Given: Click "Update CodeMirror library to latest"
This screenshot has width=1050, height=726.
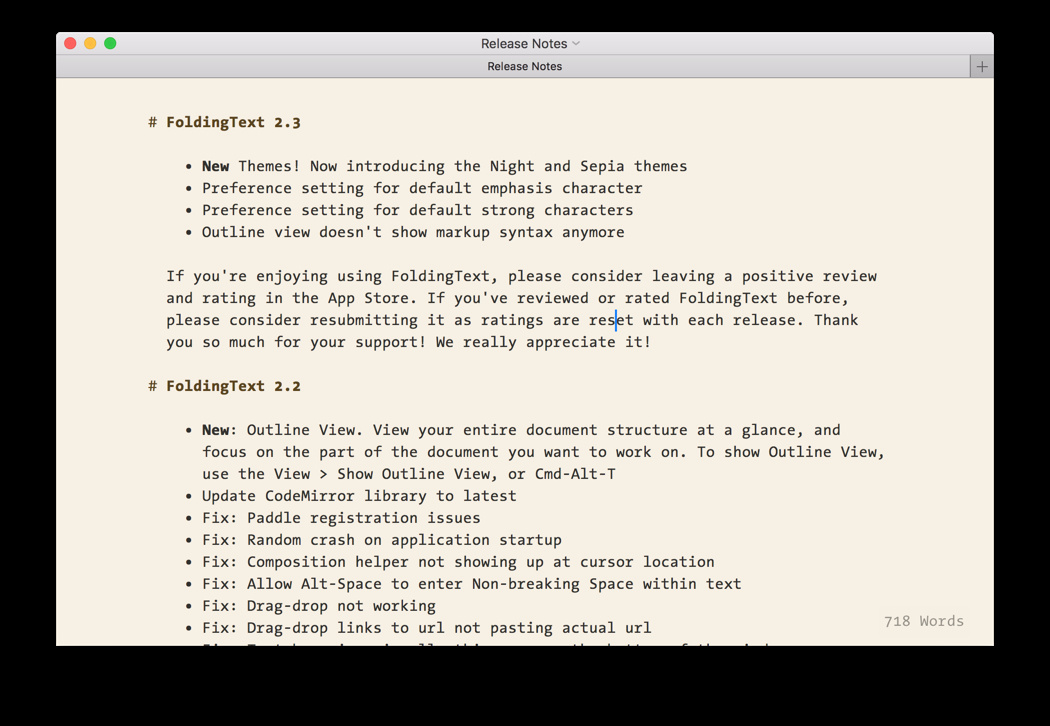Looking at the screenshot, I should pyautogui.click(x=359, y=496).
